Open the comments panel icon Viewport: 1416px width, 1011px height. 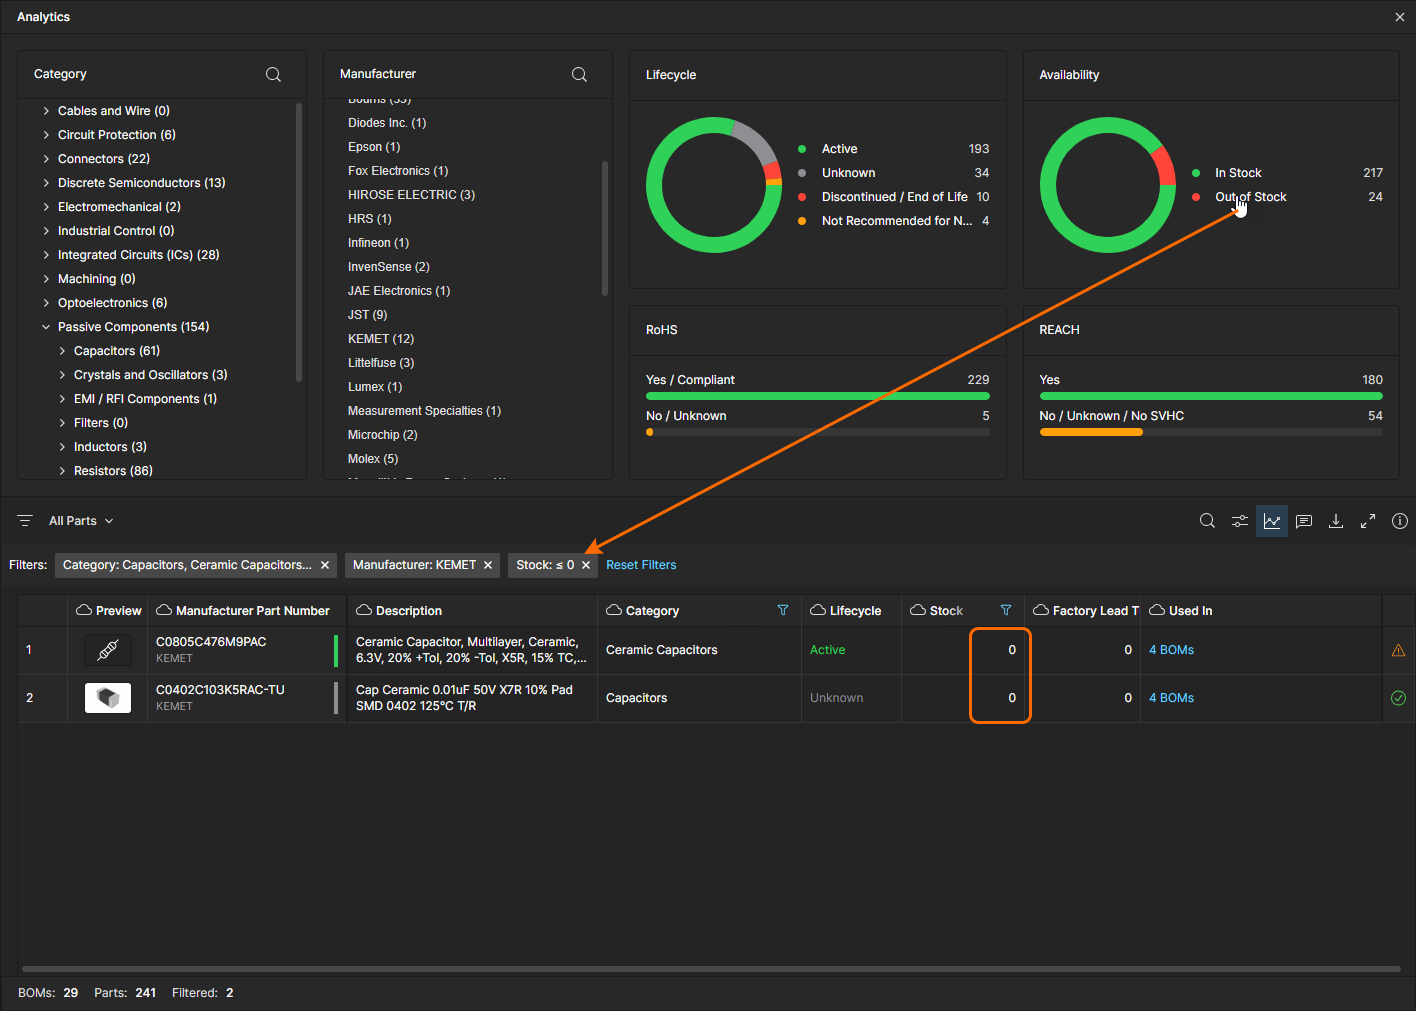click(1303, 521)
